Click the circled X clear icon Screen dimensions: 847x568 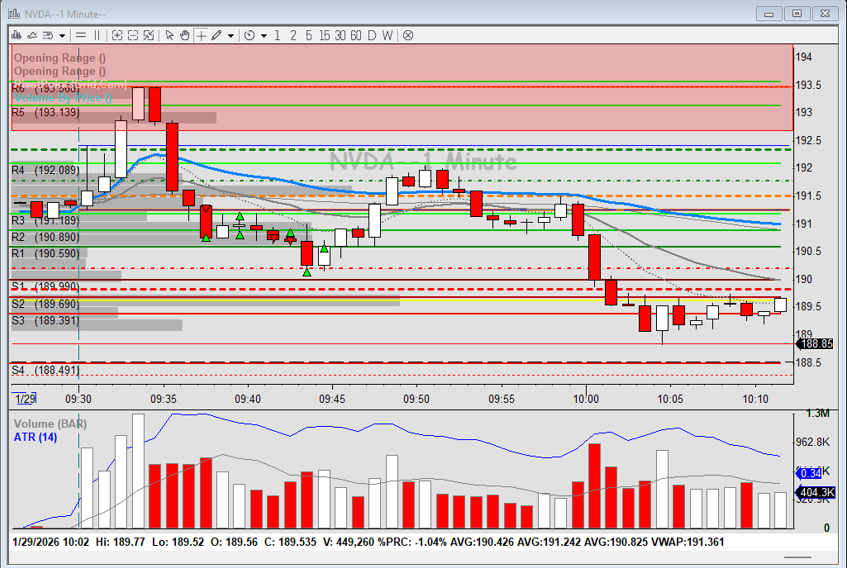(408, 36)
